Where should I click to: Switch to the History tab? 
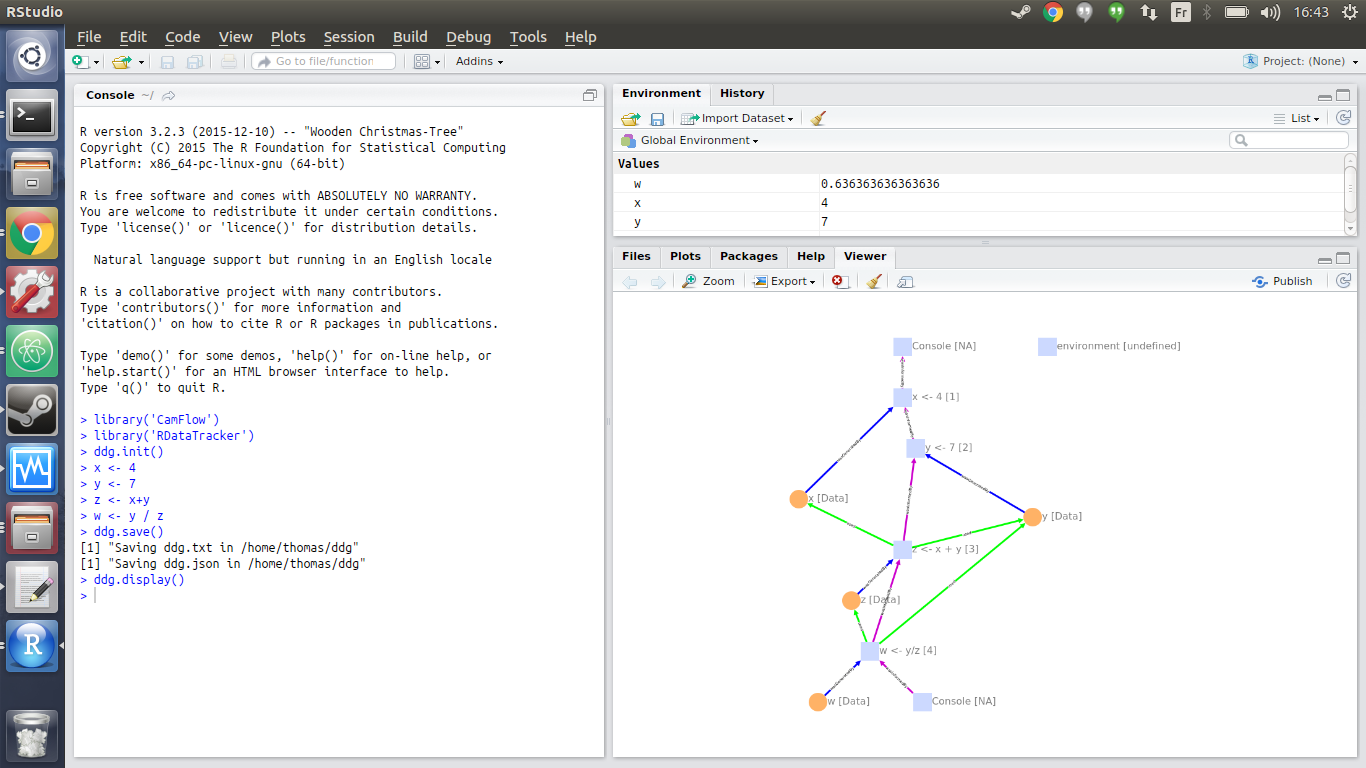coord(742,93)
